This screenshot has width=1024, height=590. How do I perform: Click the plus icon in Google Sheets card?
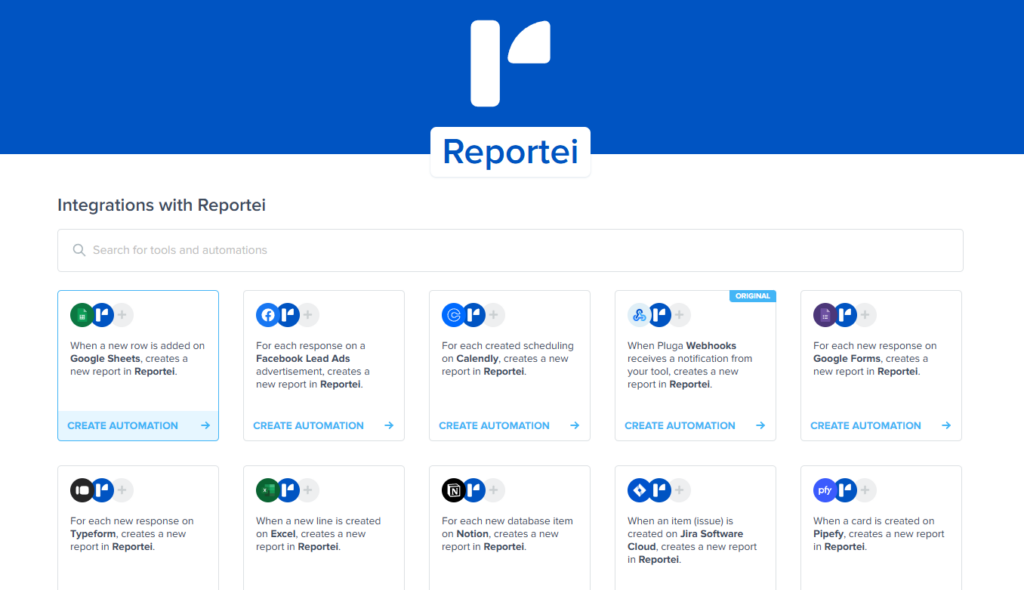122,315
